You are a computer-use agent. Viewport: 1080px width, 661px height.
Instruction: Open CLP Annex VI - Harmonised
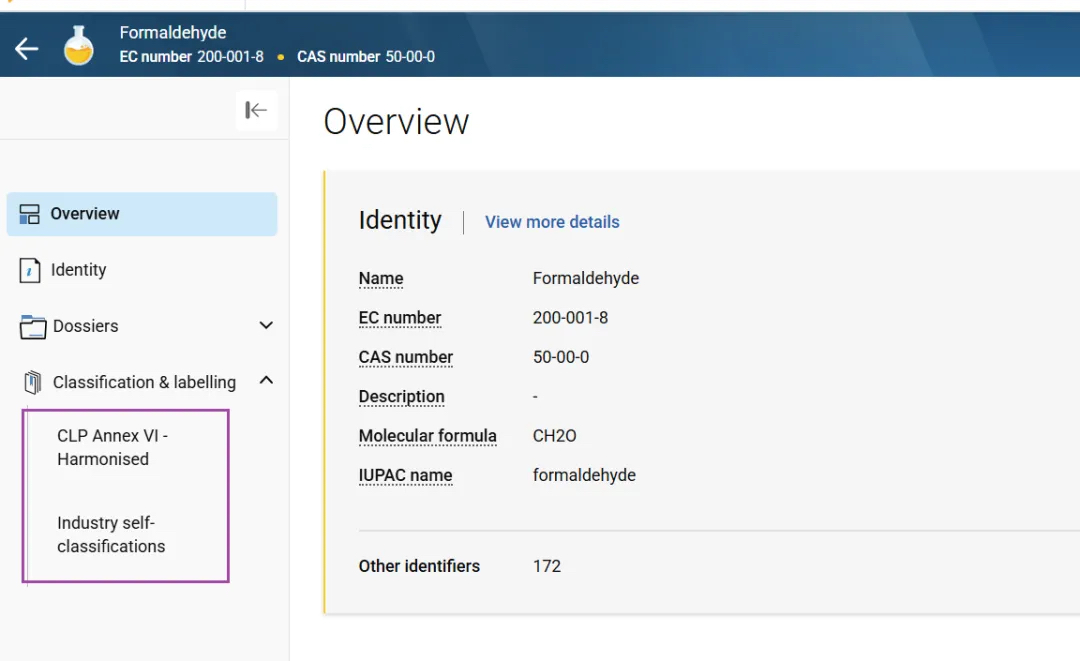(x=112, y=448)
